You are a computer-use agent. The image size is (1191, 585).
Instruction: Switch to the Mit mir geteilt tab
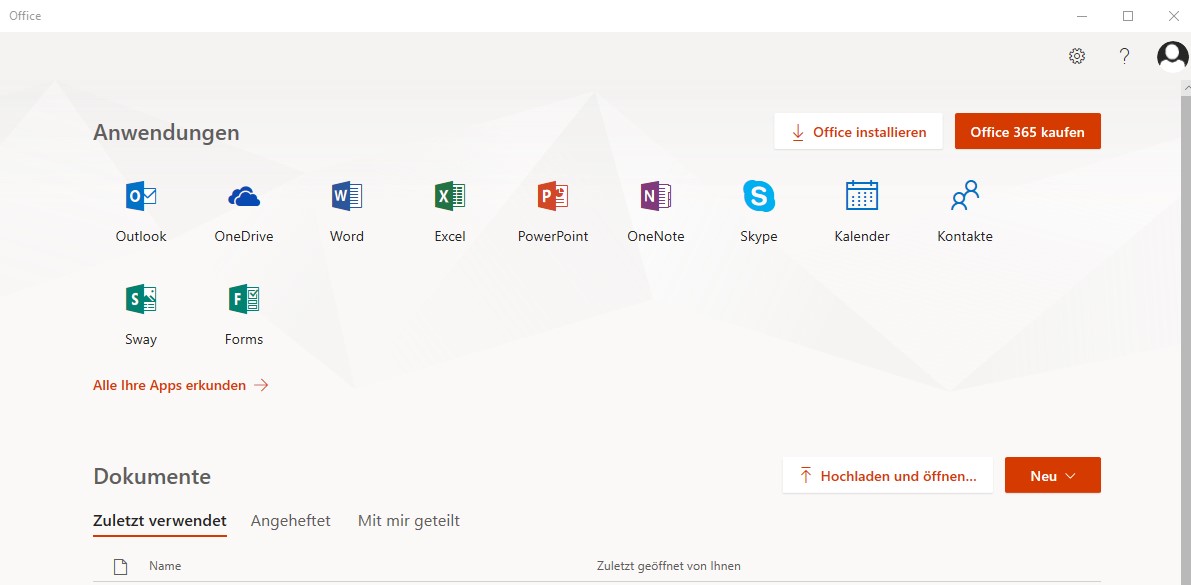click(x=409, y=521)
